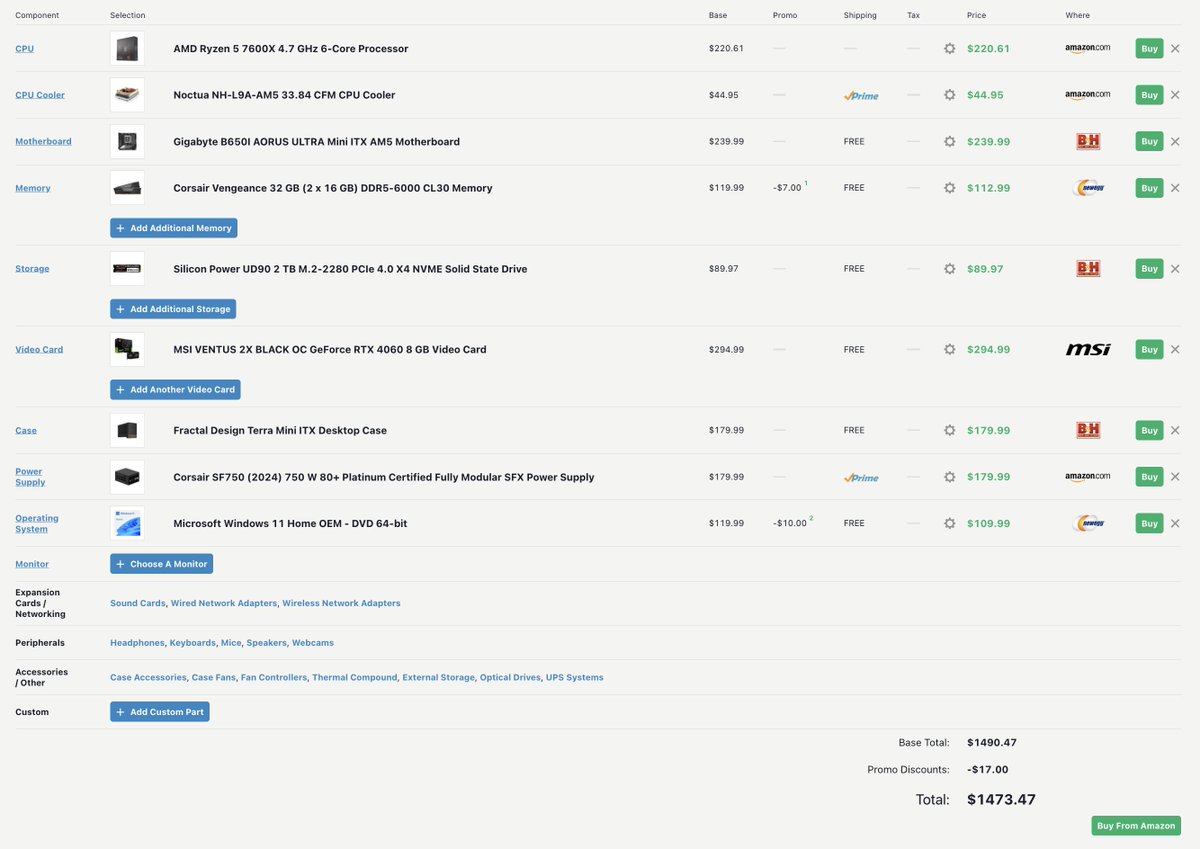The height and width of the screenshot is (849, 1200).
Task: Remove the Noctua cooler with X icon
Action: point(1175,95)
